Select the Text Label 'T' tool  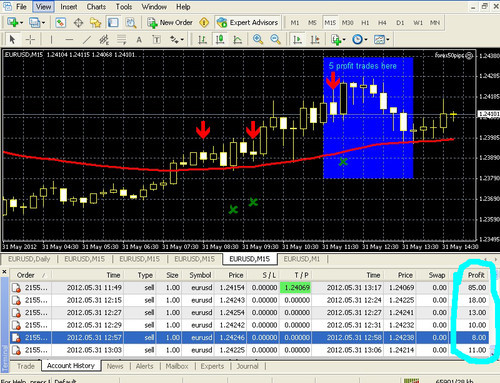156,40
